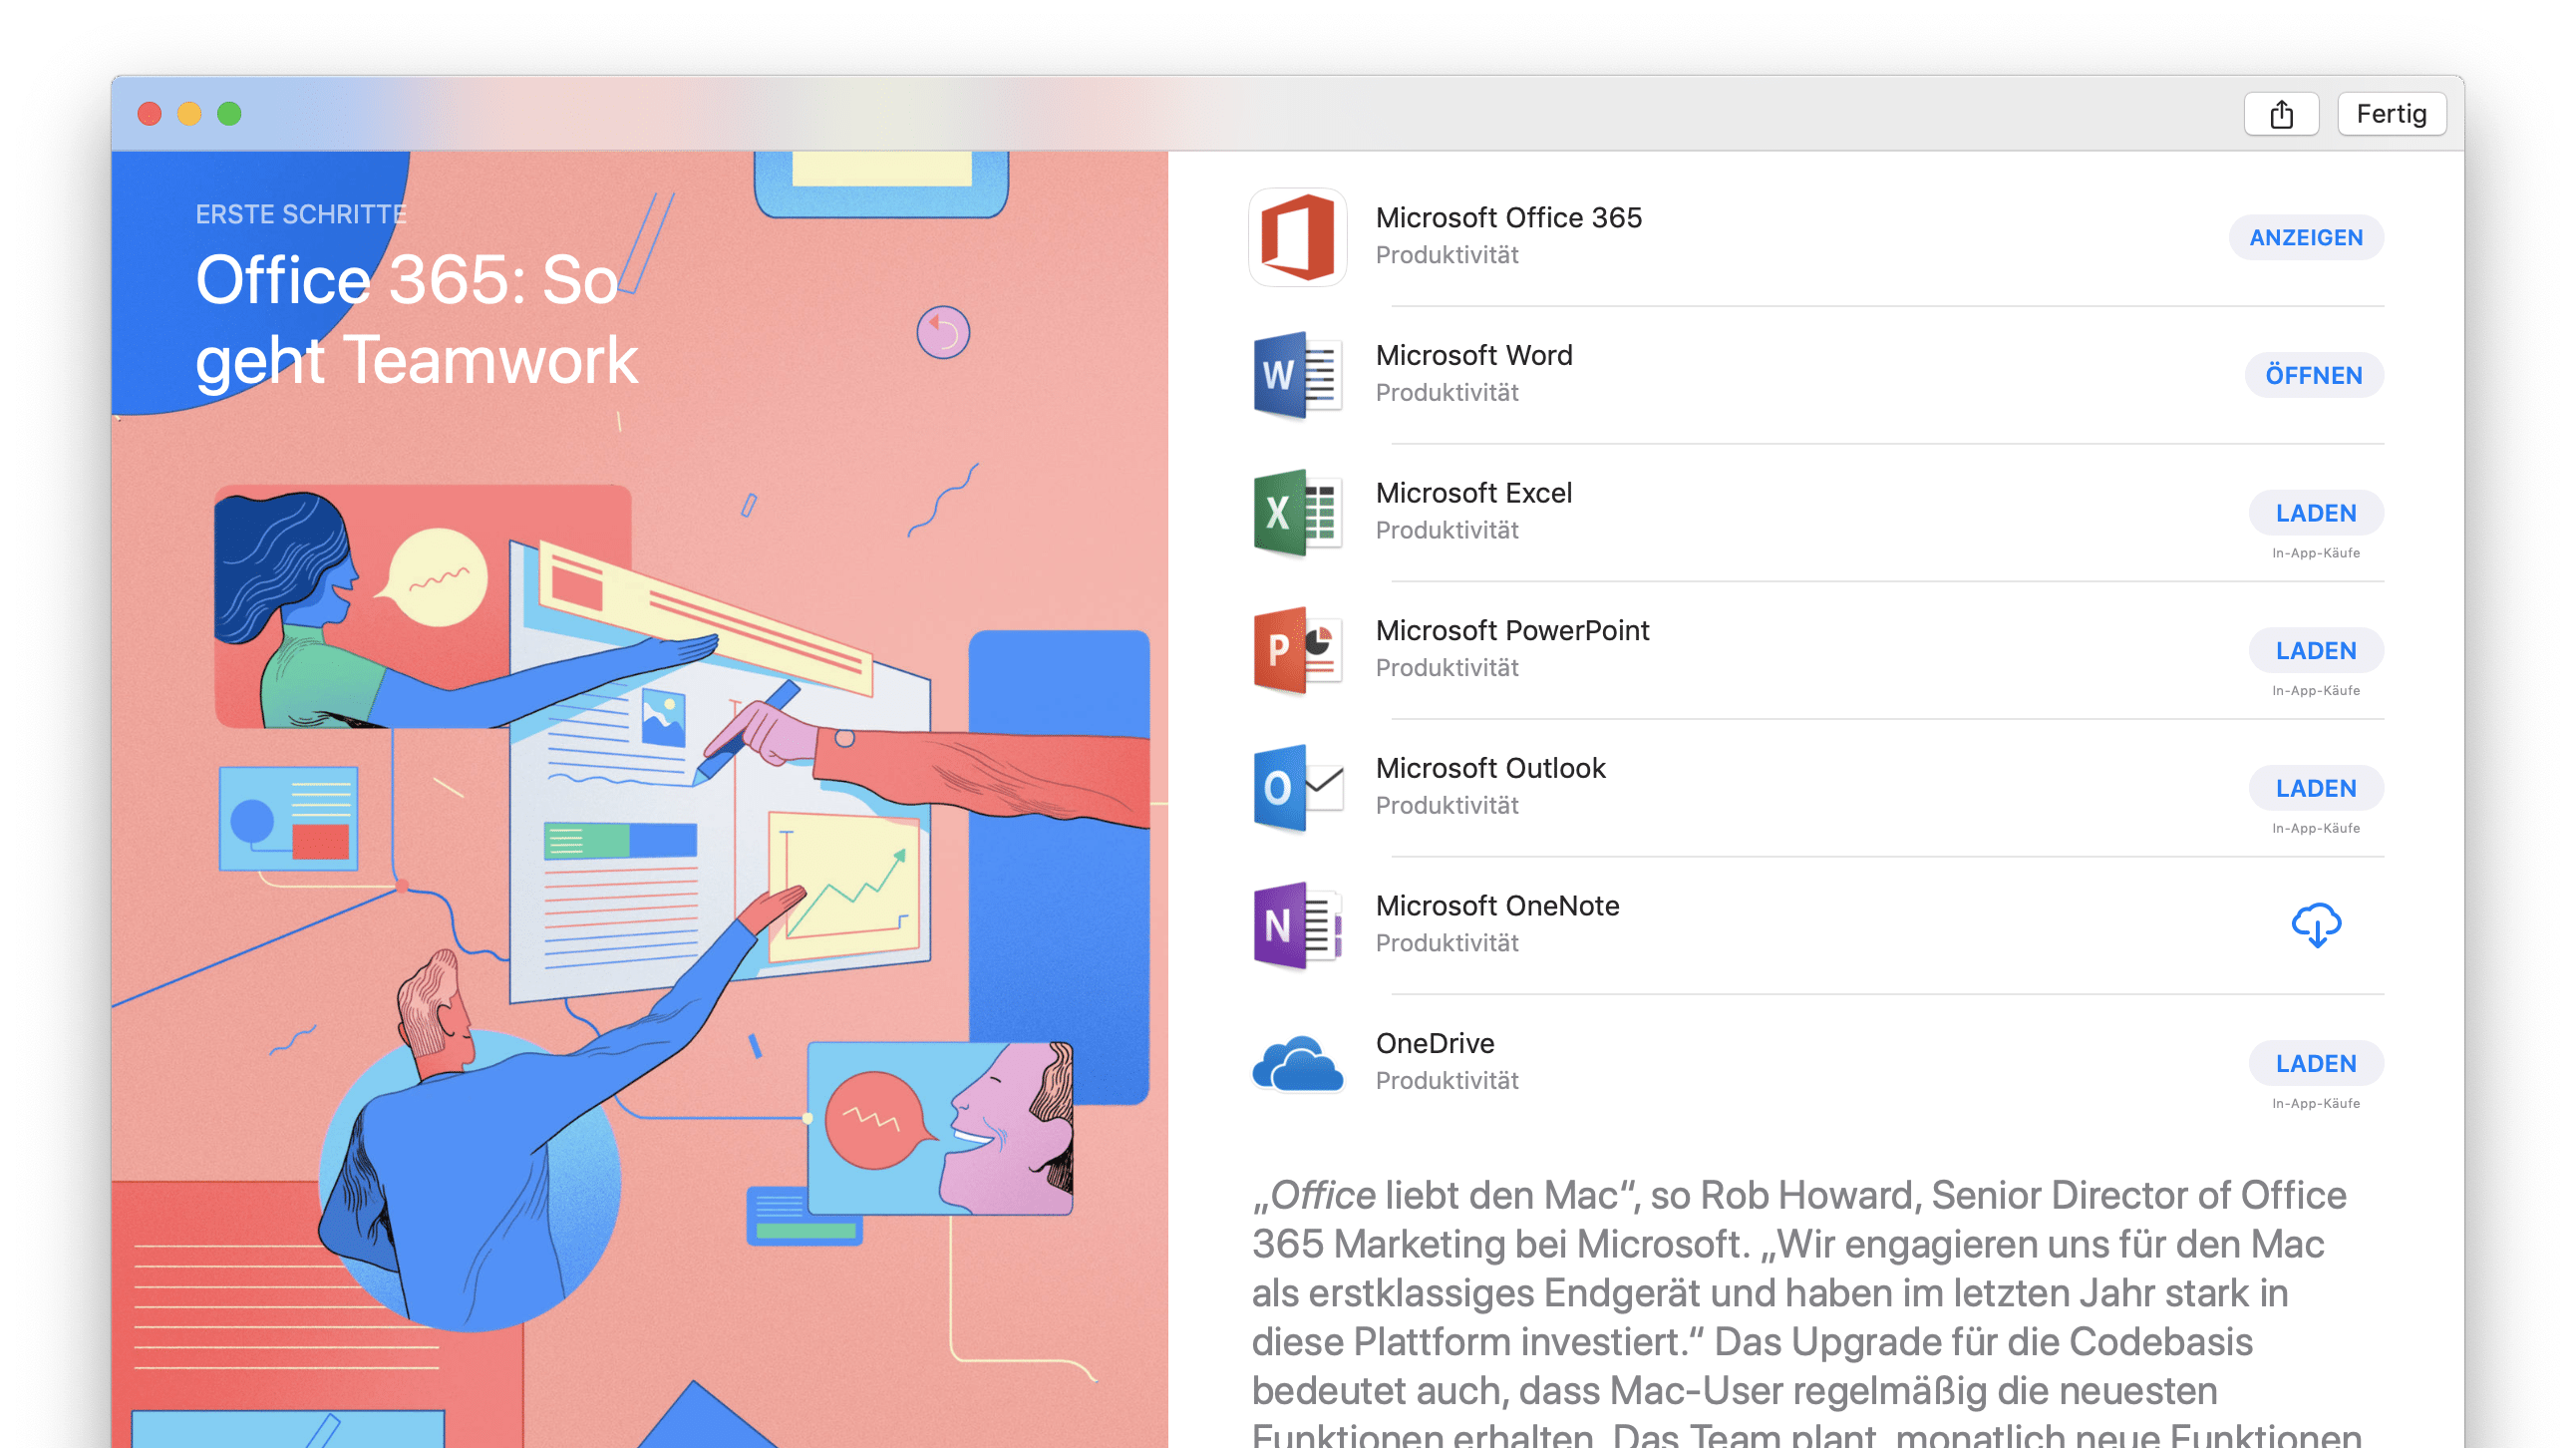Viewport: 2576px width, 1448px height.
Task: Click the Microsoft Word app icon
Action: [x=1297, y=375]
